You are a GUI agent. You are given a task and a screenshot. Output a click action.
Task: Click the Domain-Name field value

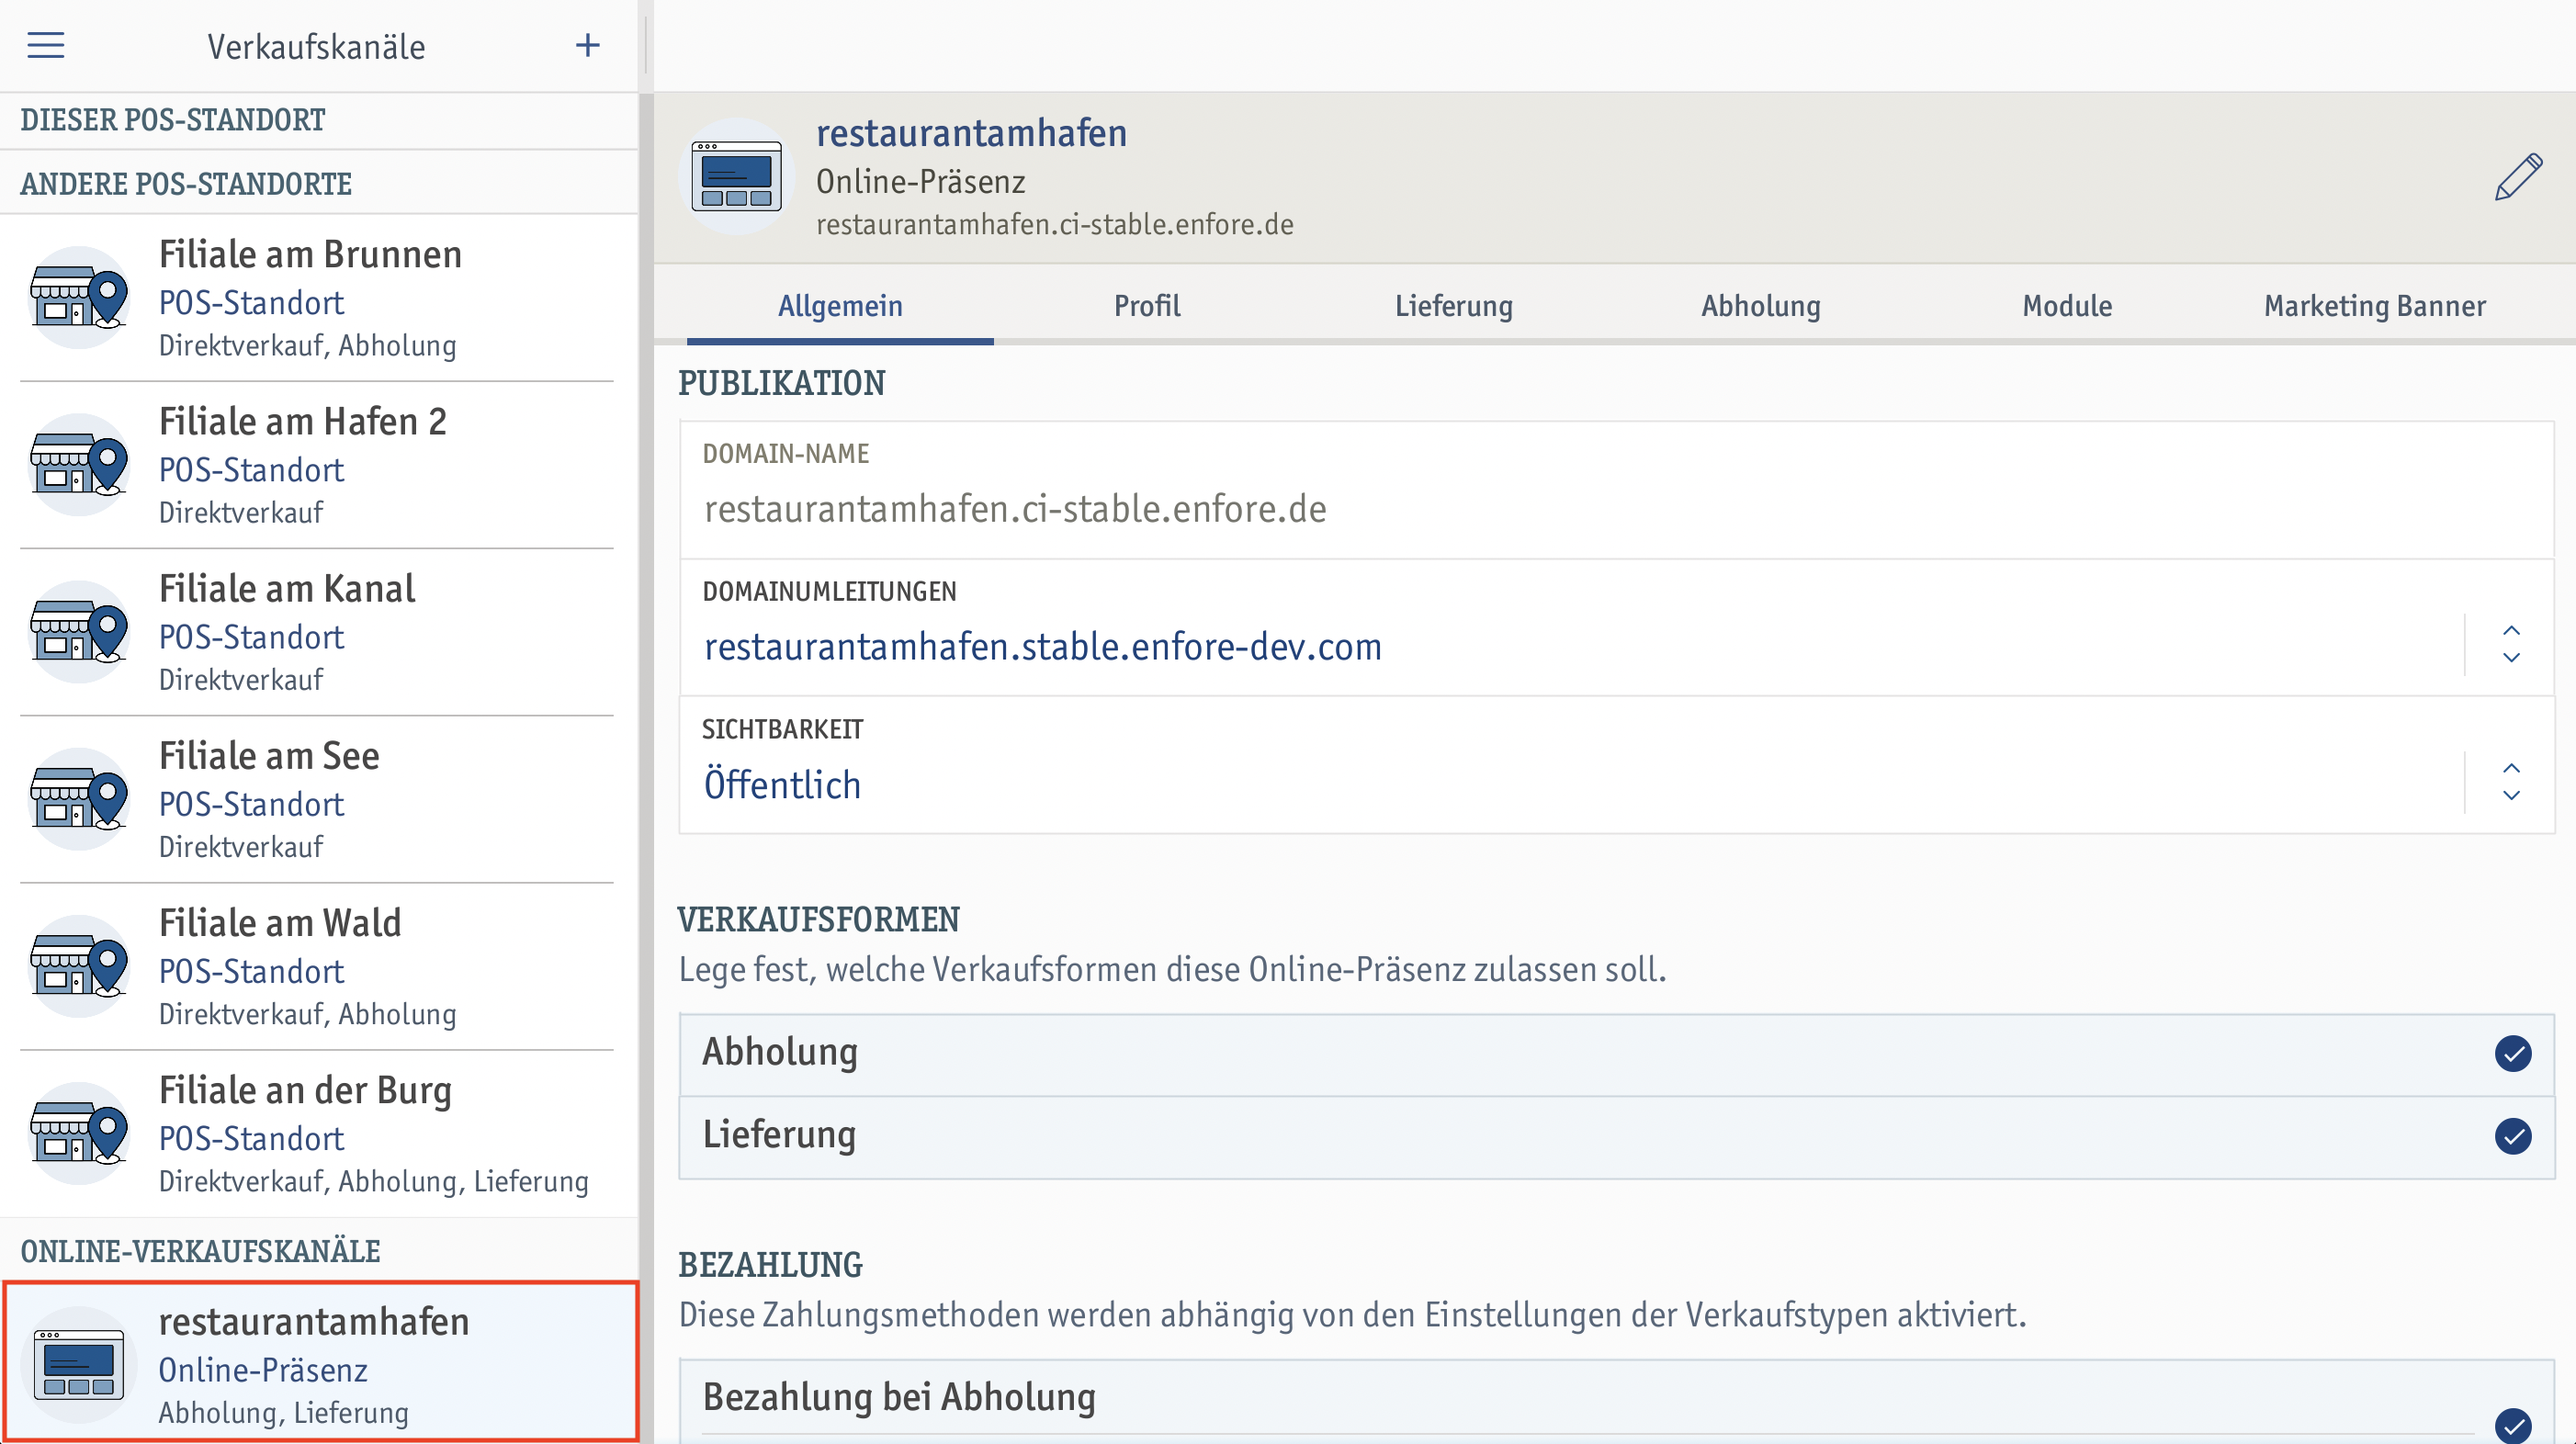(x=1015, y=509)
